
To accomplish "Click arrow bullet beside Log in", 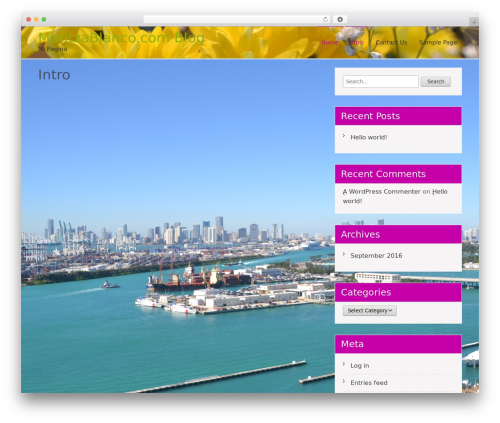I will point(344,364).
